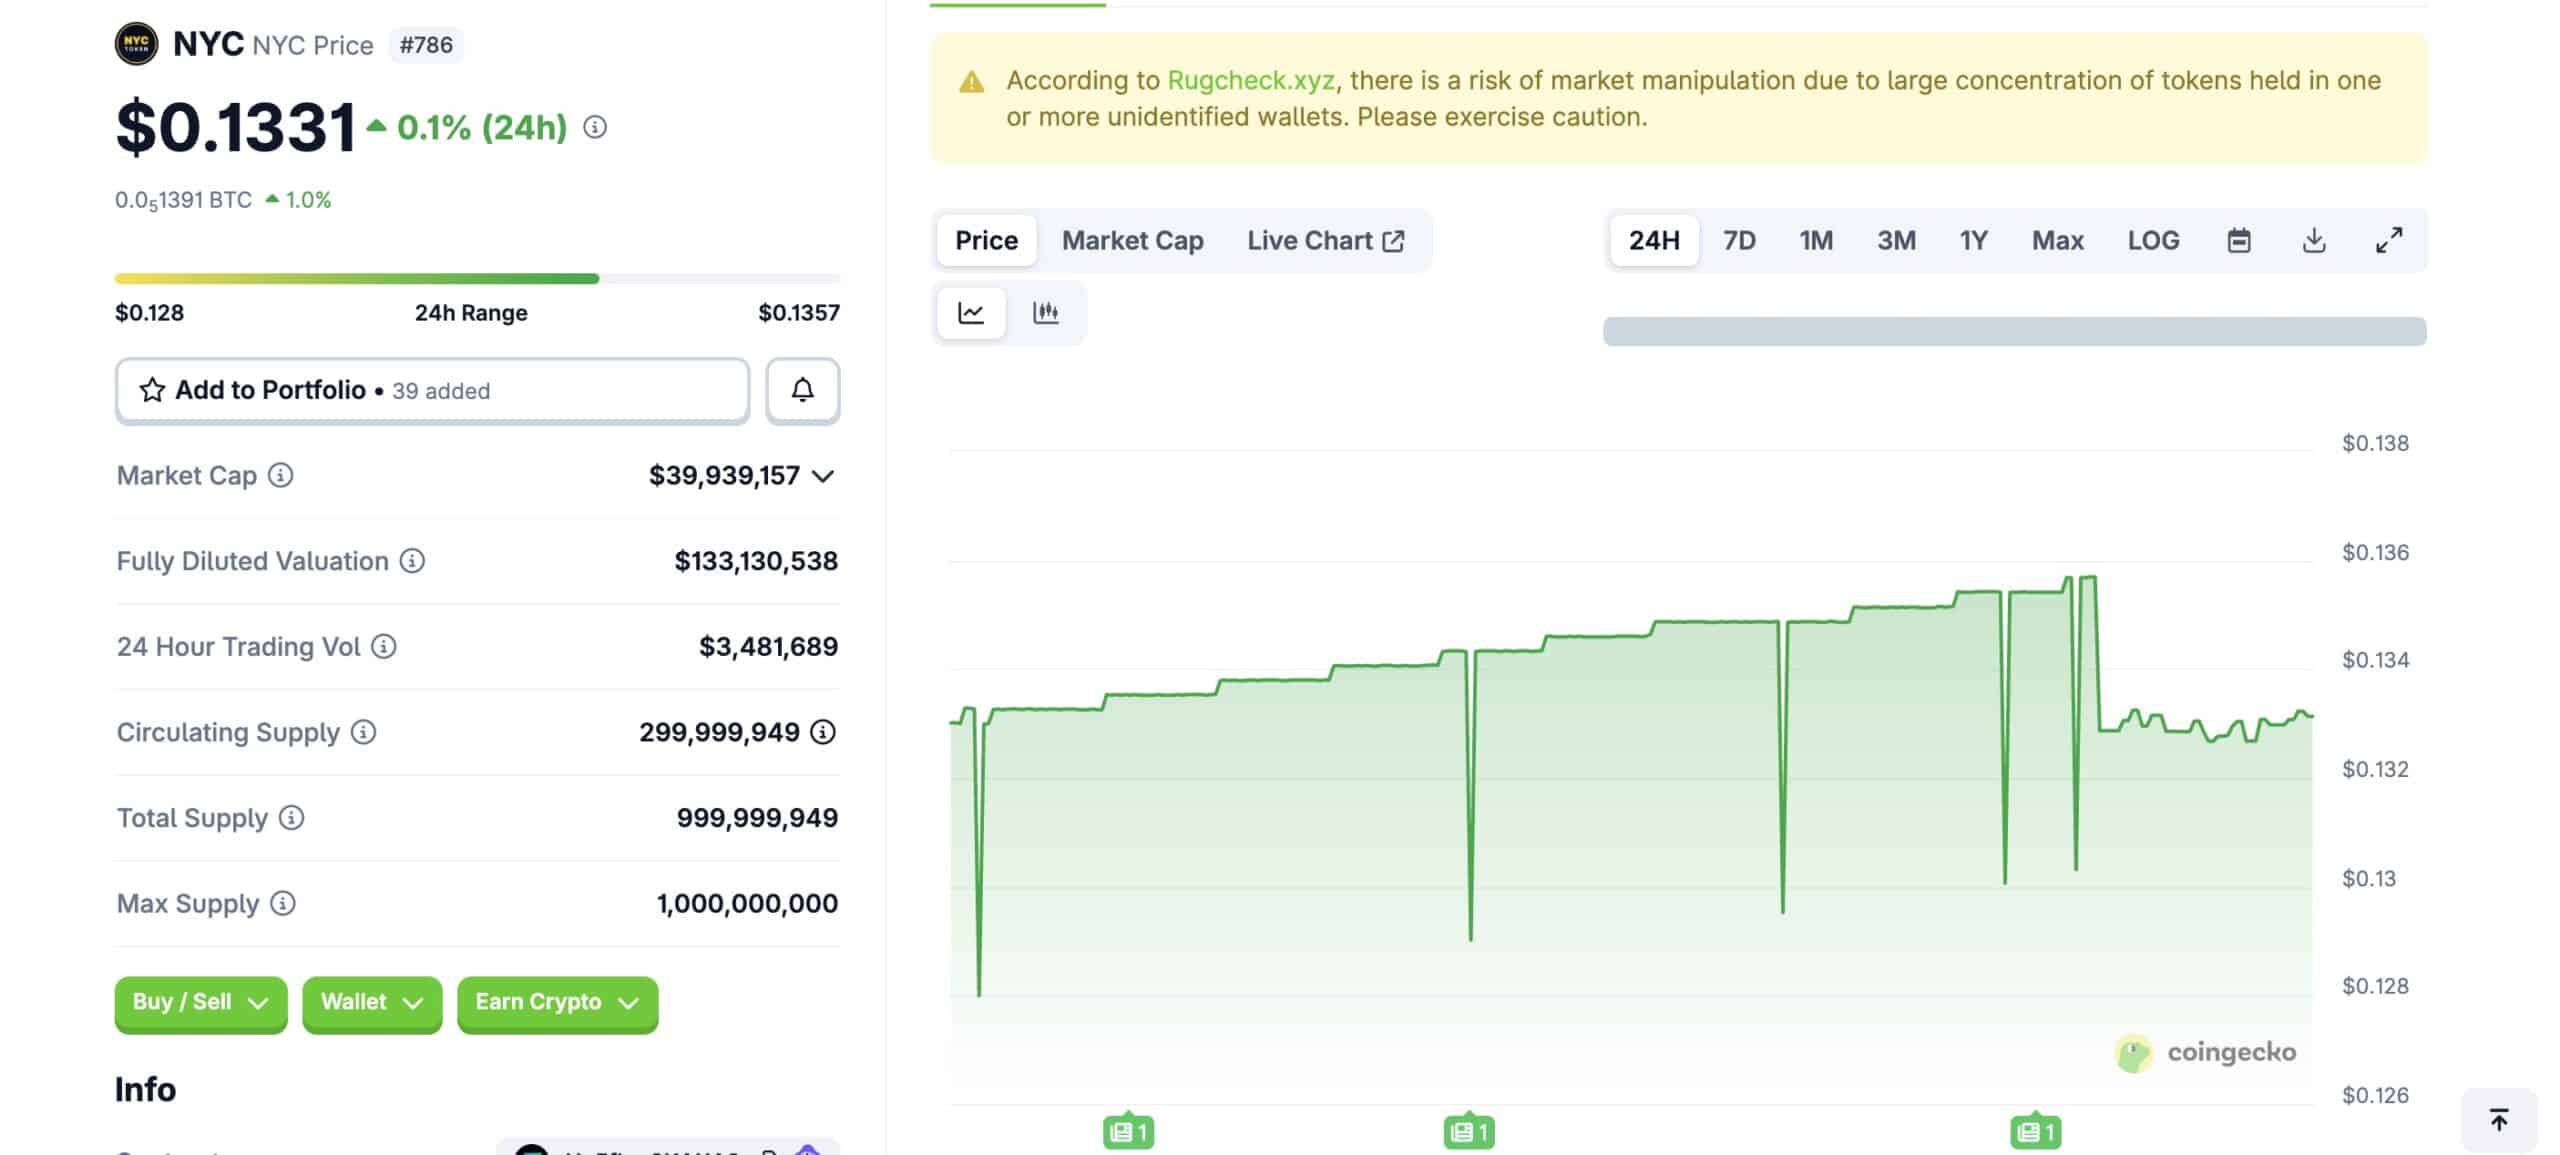This screenshot has height=1155, width=2560.
Task: Open the Wallet dropdown
Action: [x=371, y=1002]
